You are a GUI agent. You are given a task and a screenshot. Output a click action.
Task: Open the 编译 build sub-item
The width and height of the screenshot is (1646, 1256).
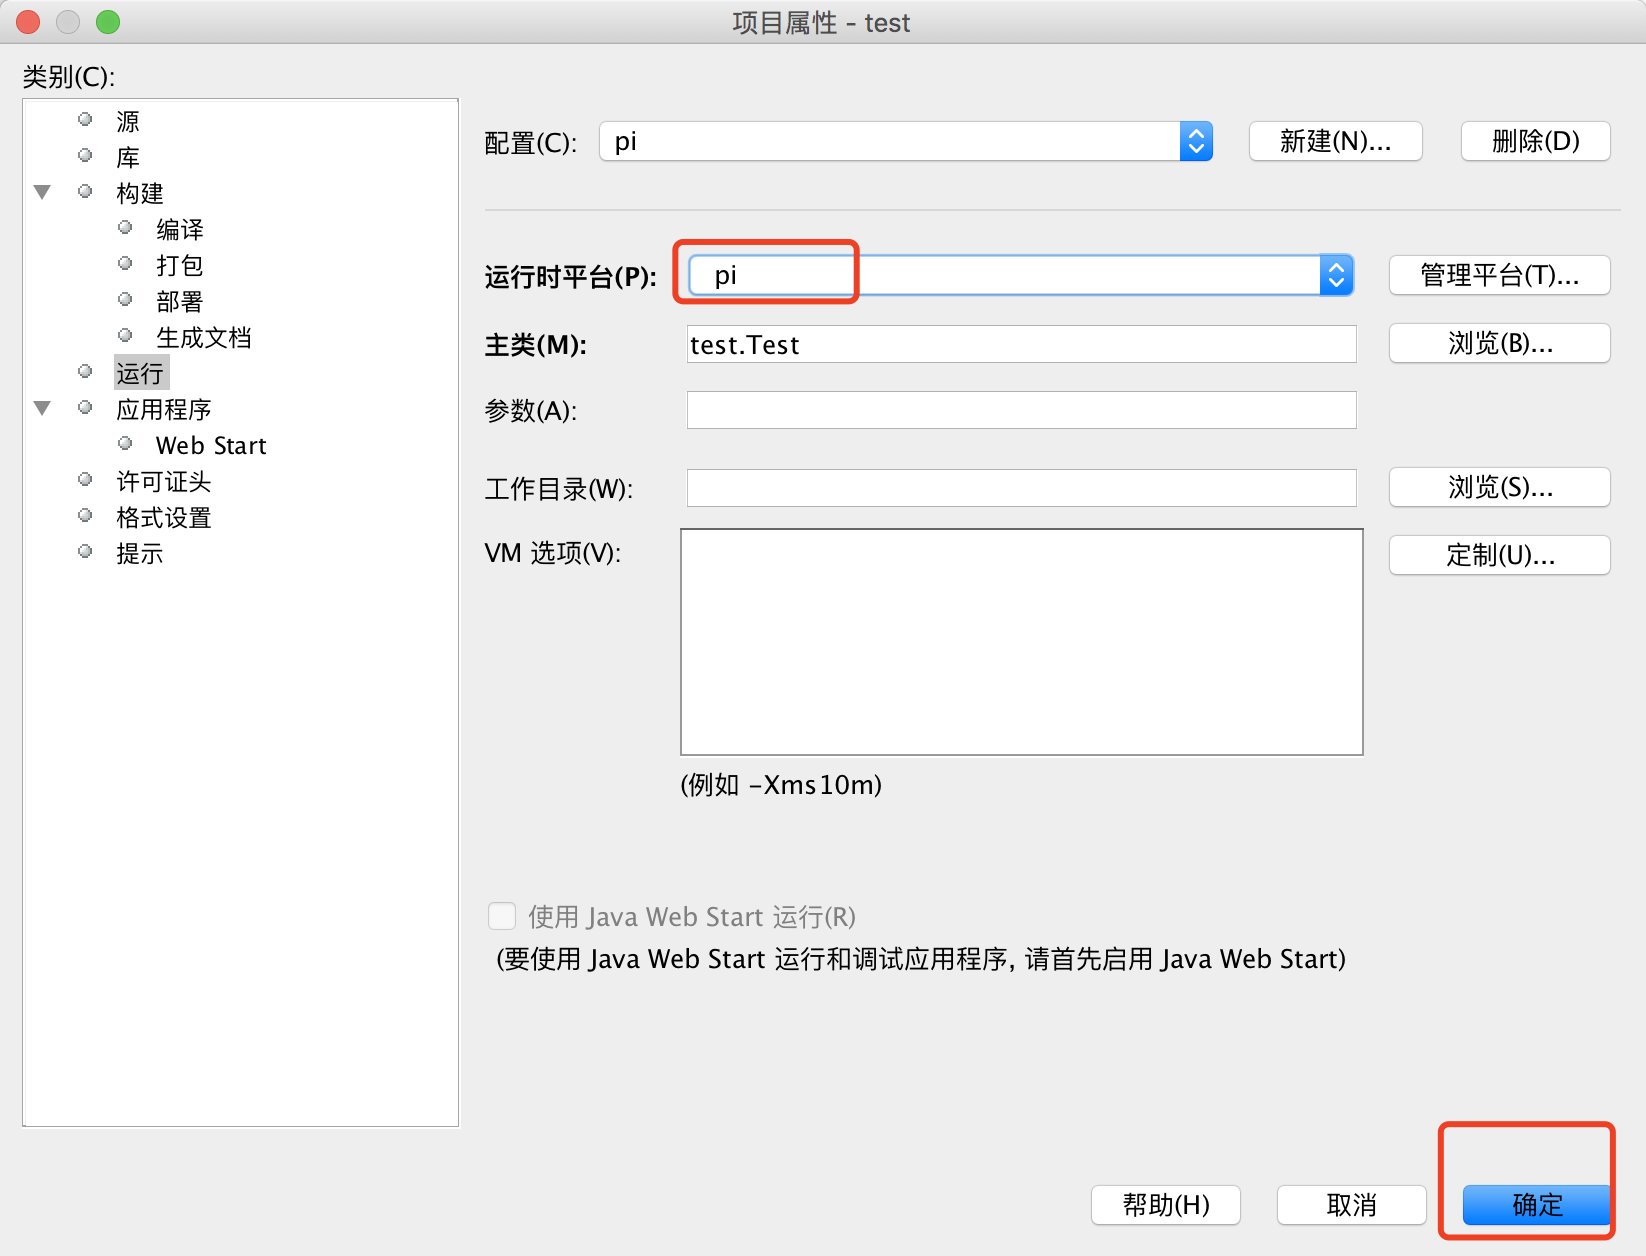(x=180, y=229)
